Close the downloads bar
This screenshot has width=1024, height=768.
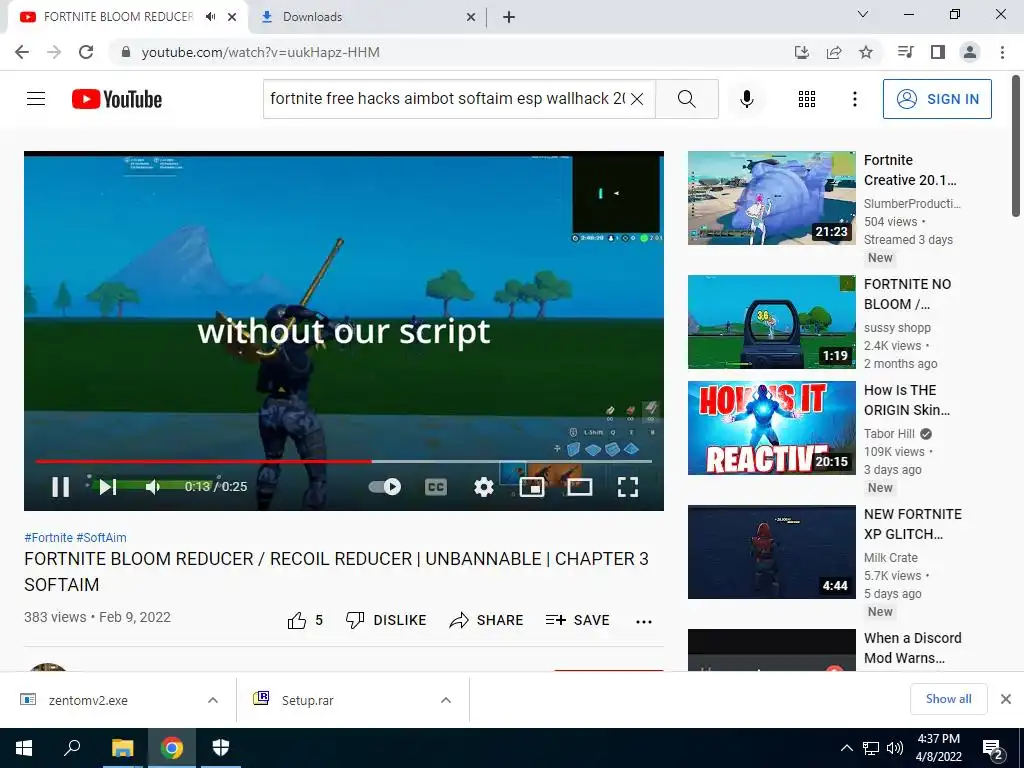coord(1006,699)
